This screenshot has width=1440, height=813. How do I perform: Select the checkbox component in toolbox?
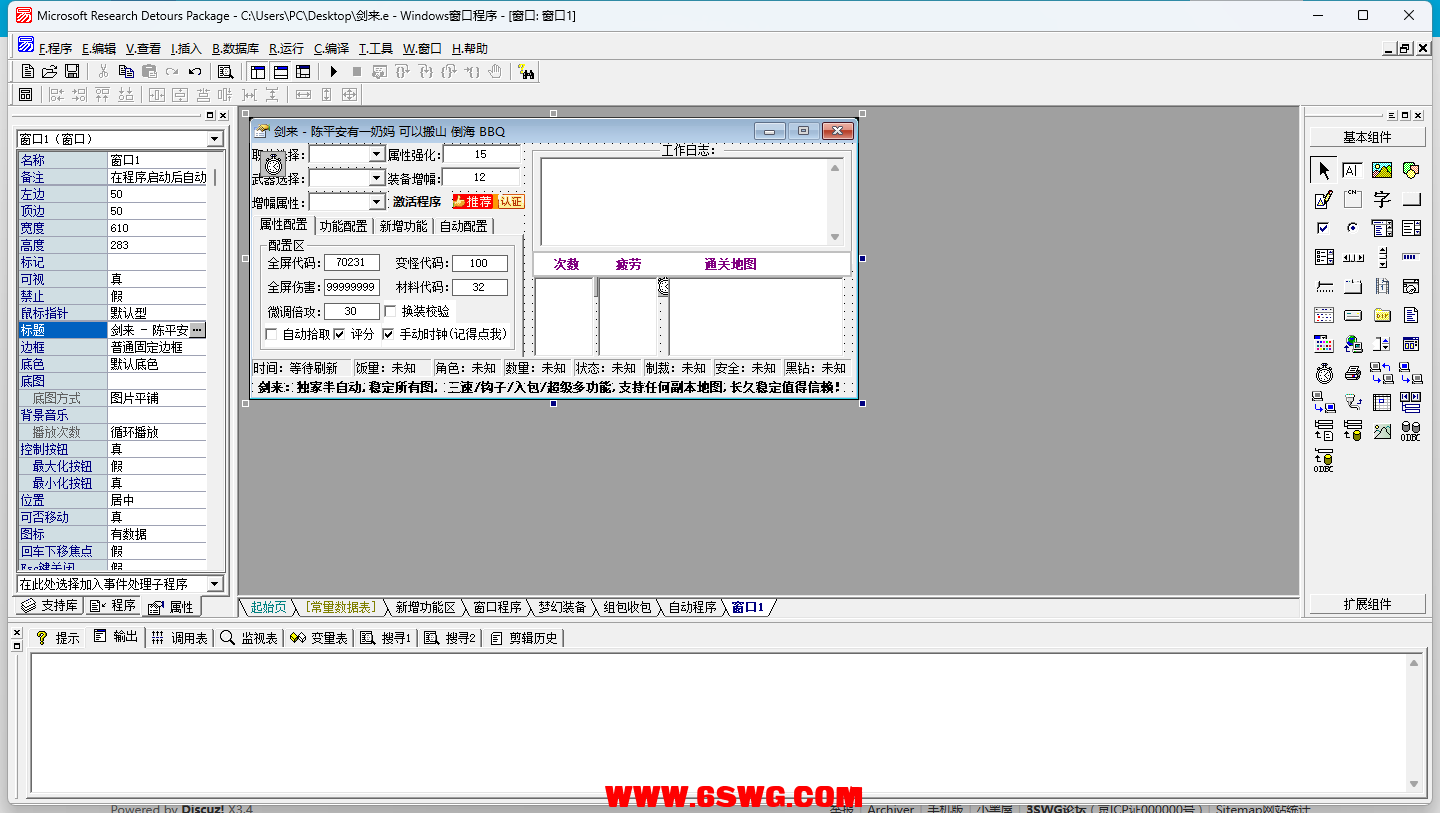point(1324,228)
